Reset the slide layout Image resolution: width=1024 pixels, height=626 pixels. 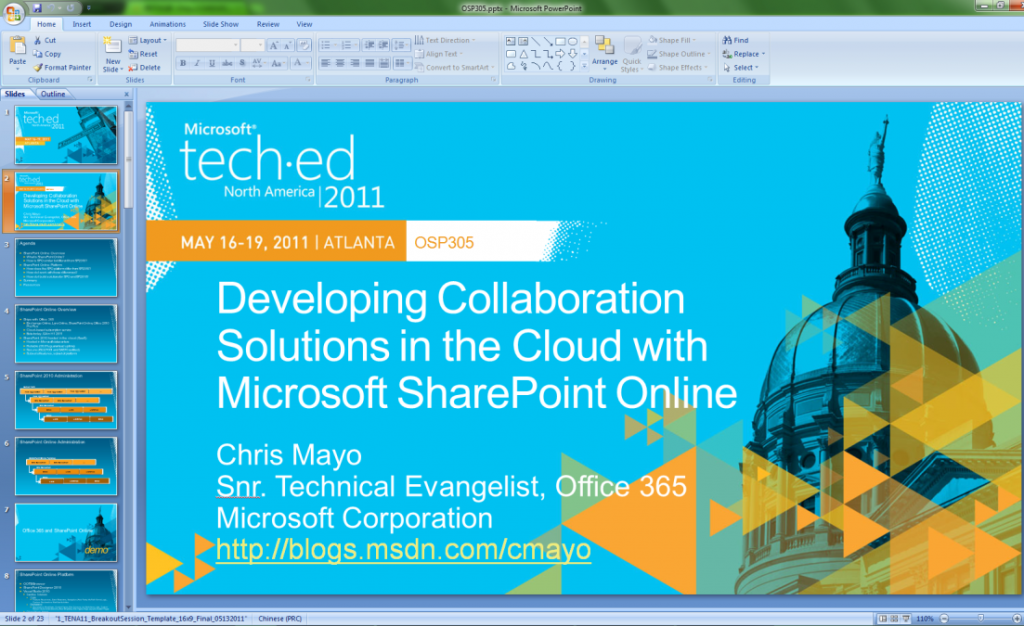(x=144, y=54)
